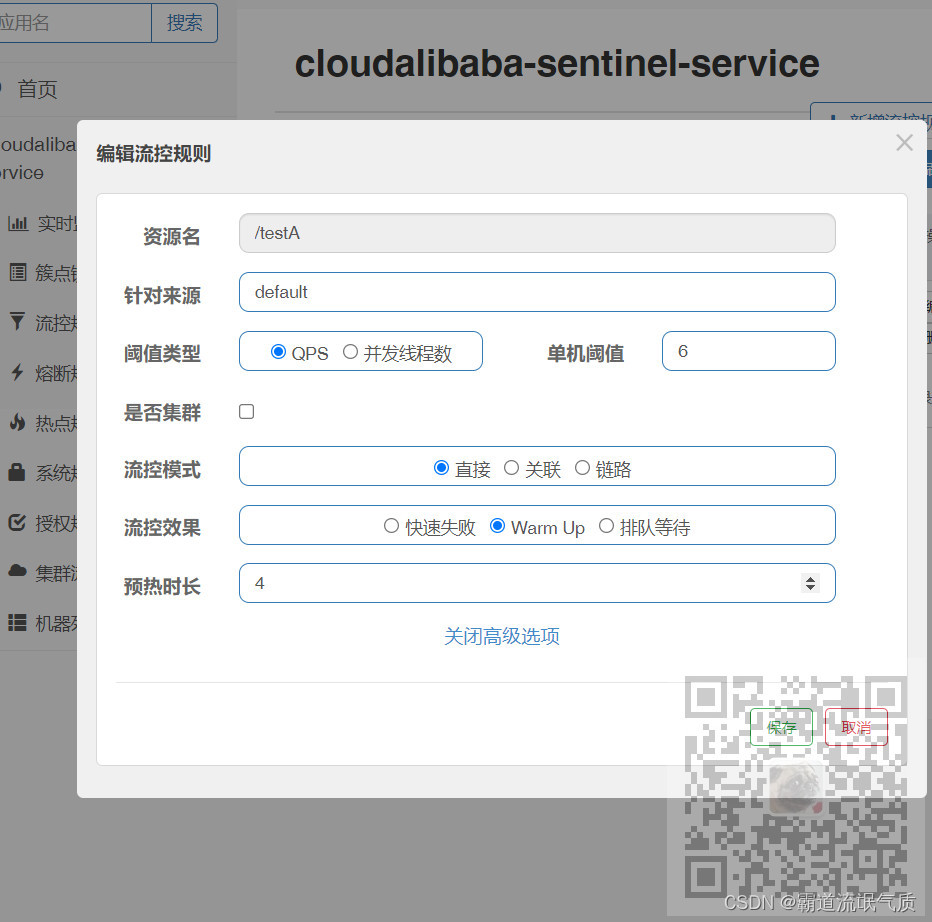The image size is (932, 922).
Task: Click the green 保存 button
Action: [781, 727]
